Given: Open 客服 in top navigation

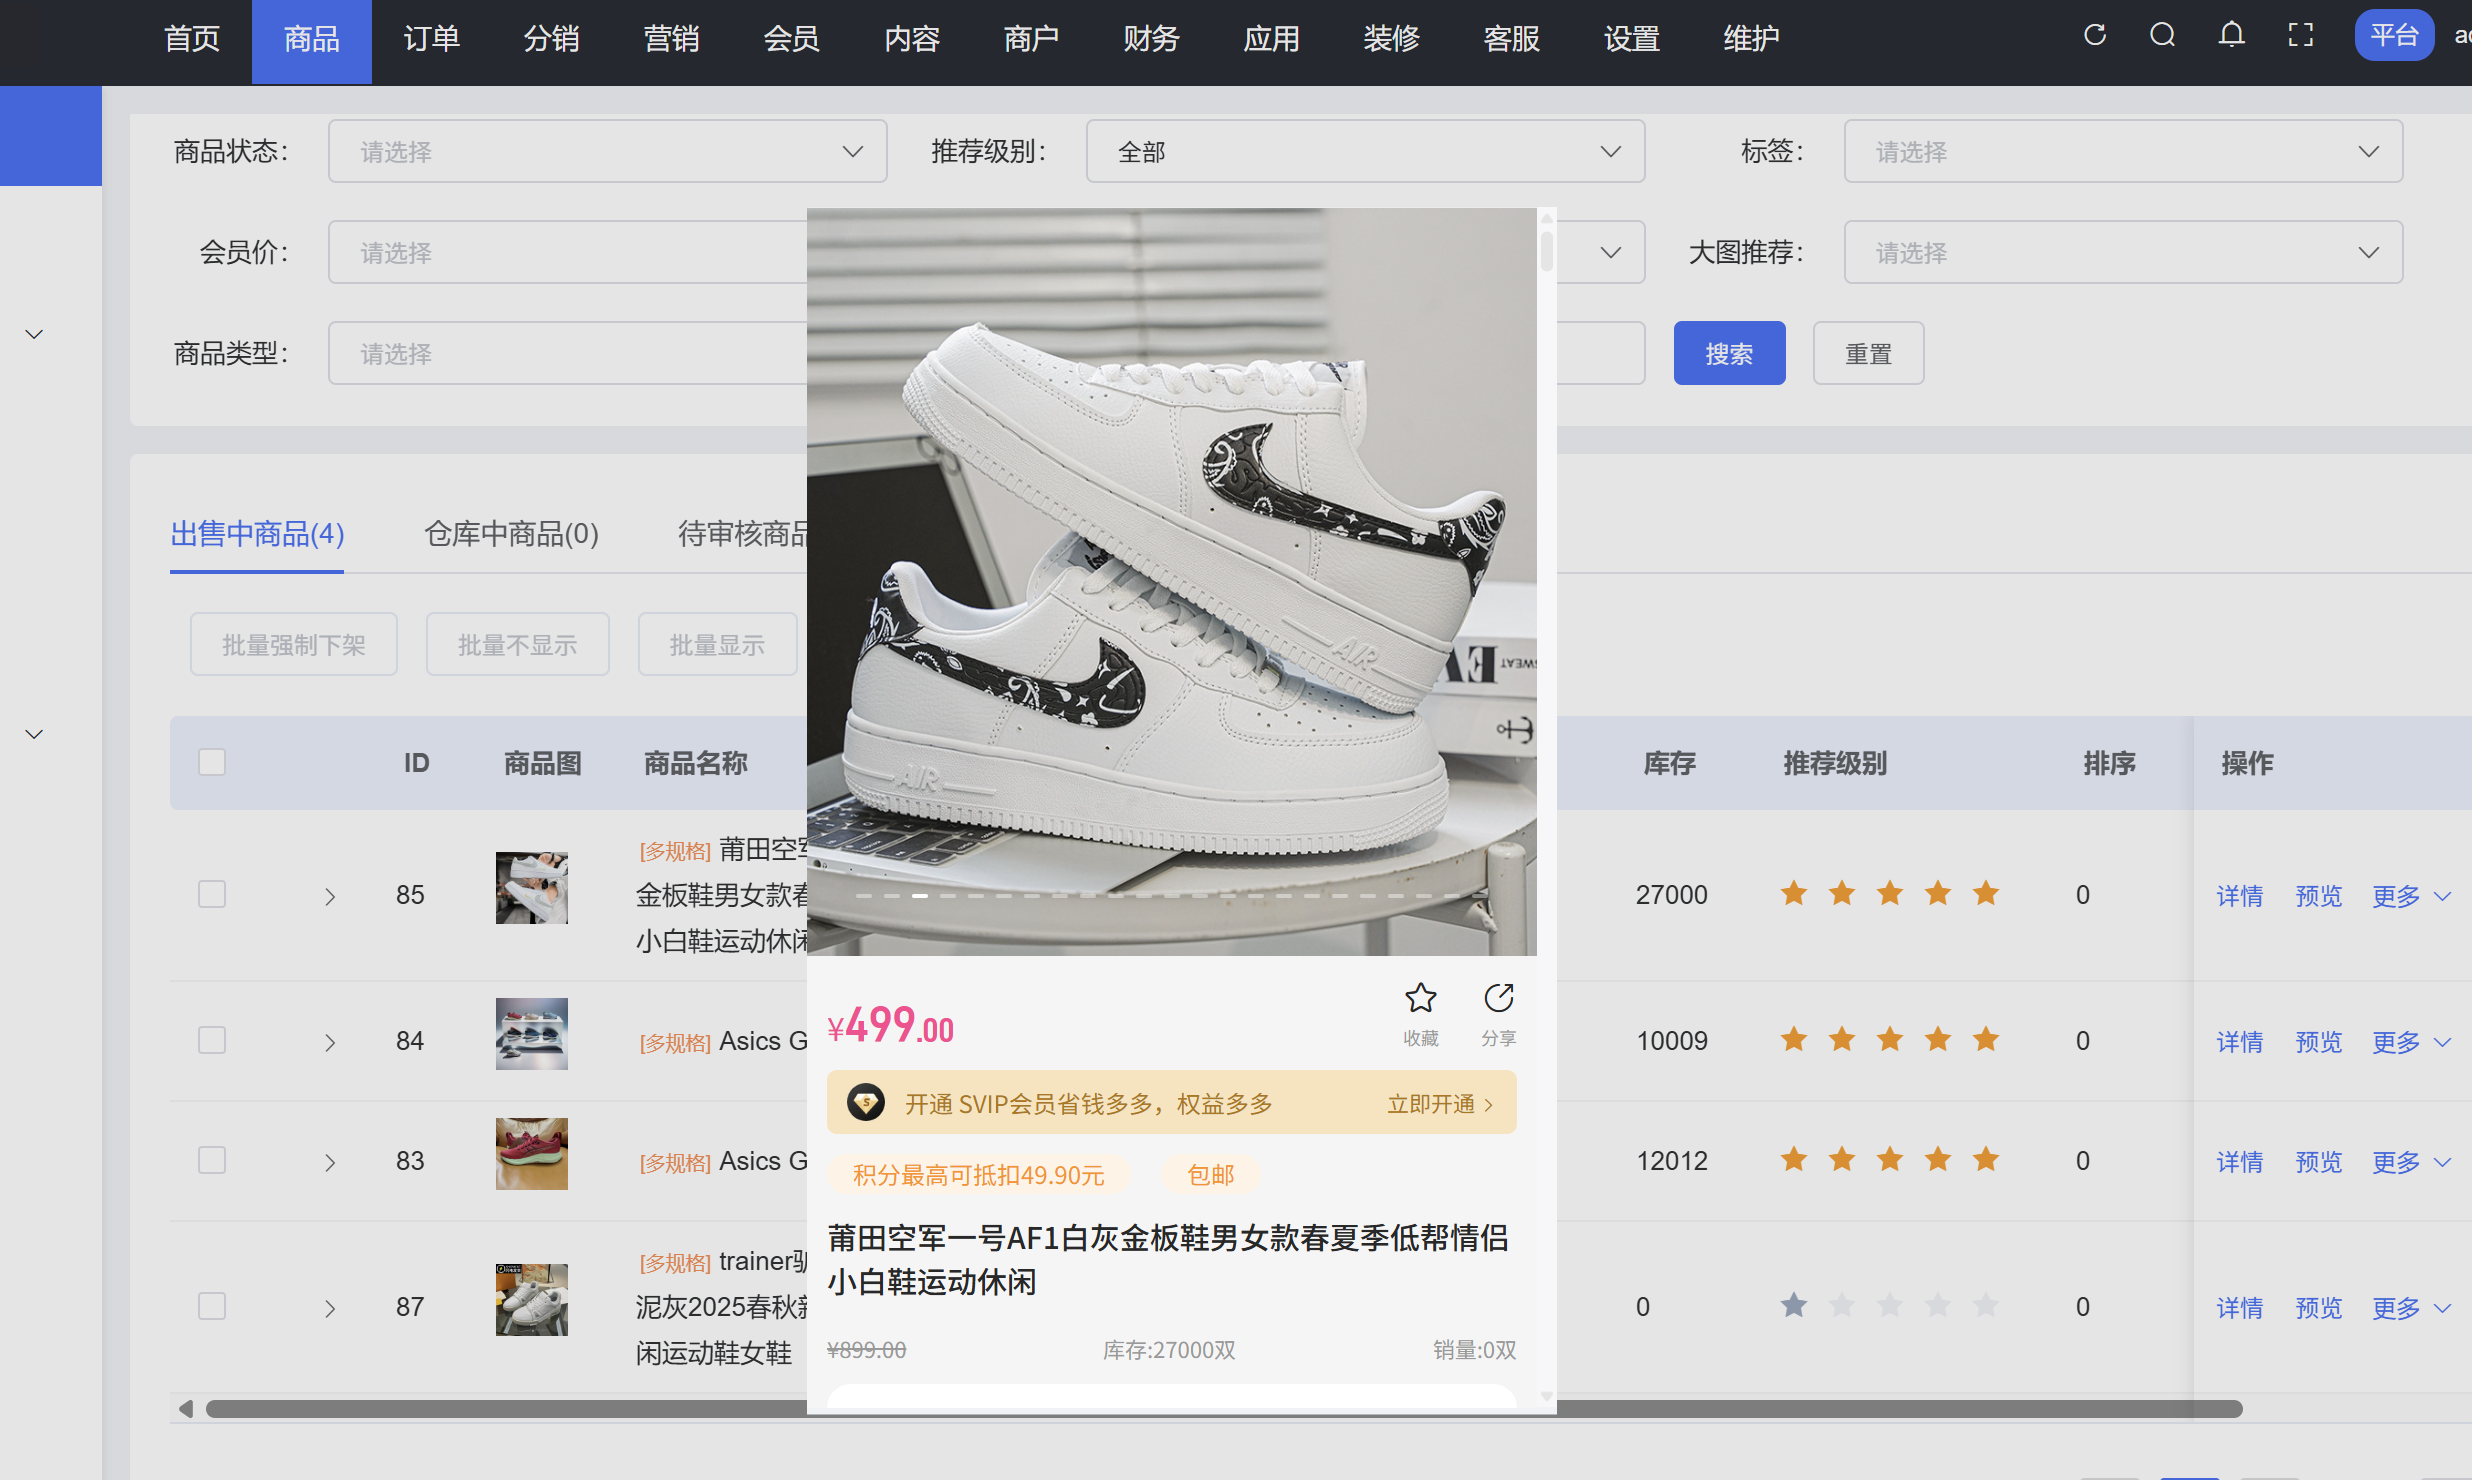Looking at the screenshot, I should tap(1512, 39).
